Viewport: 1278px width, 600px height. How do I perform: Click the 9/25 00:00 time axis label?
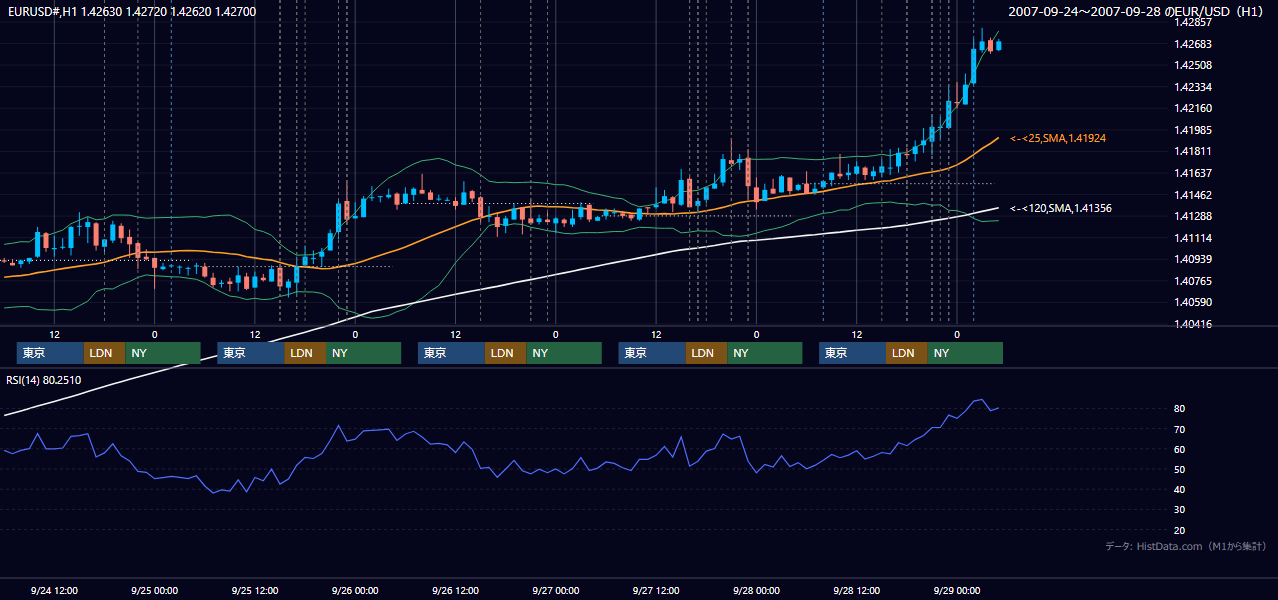[154, 590]
